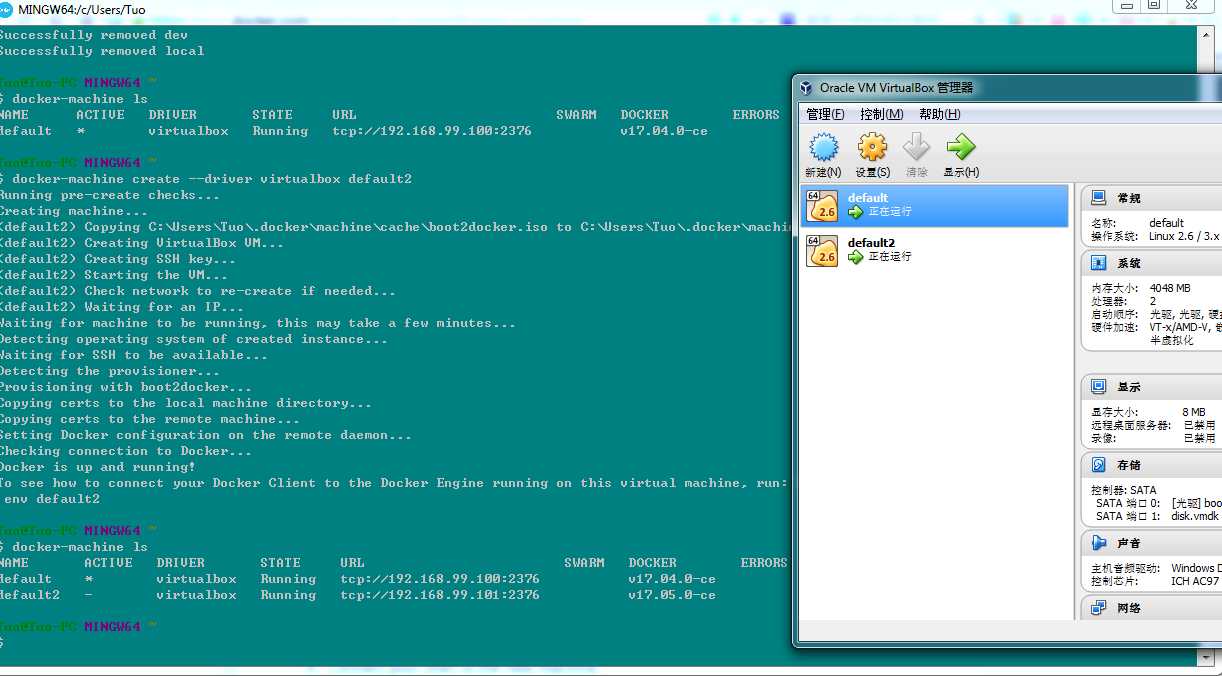Click the 显示 section heading in details
This screenshot has width=1222, height=676.
pyautogui.click(x=1129, y=386)
